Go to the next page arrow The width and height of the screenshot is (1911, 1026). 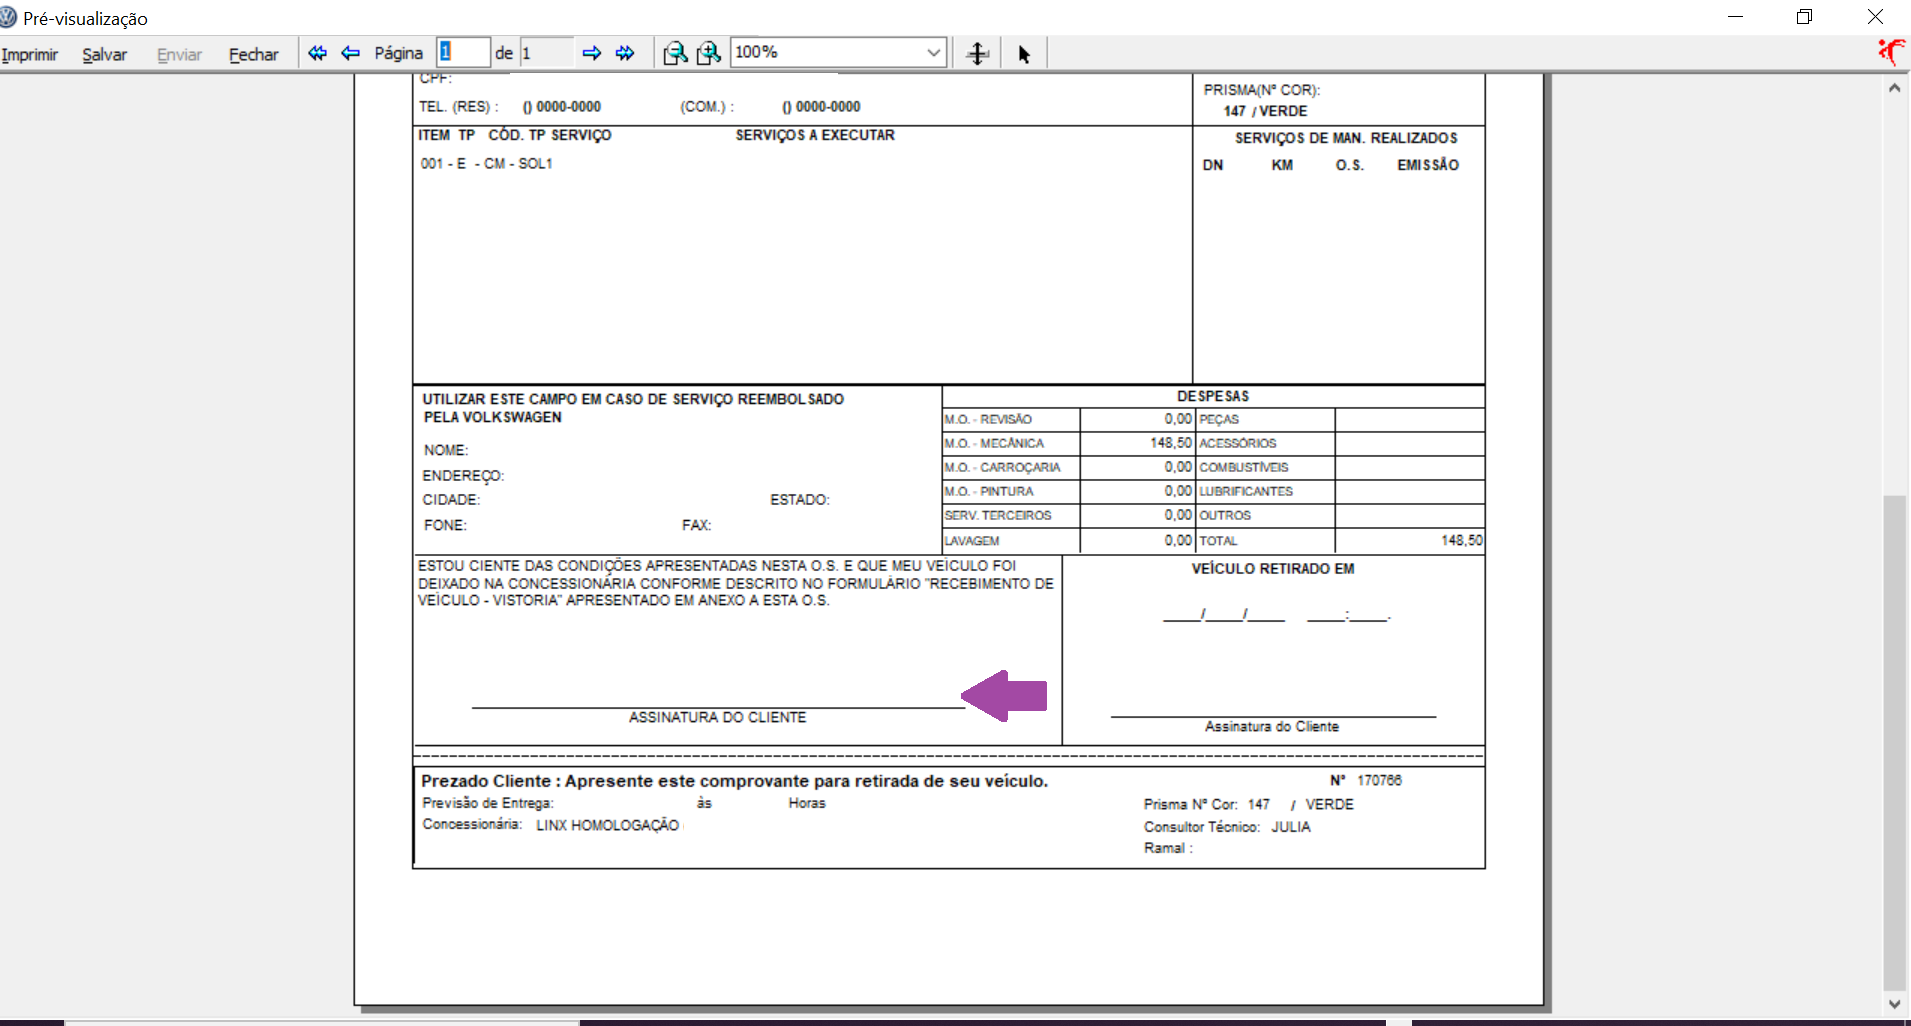[x=592, y=53]
